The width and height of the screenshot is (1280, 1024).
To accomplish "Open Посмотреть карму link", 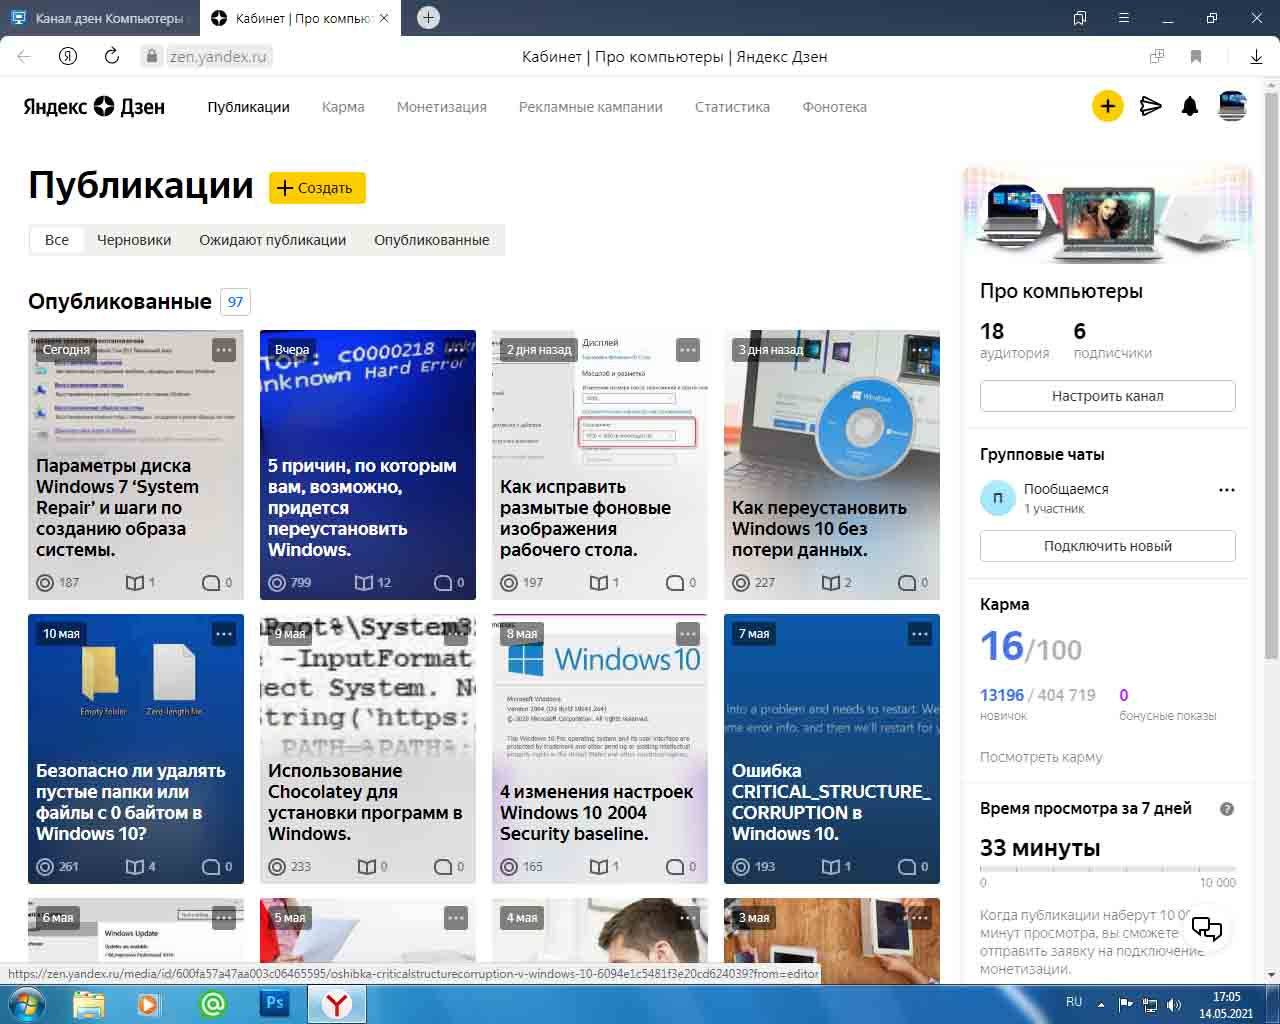I will (x=1041, y=757).
